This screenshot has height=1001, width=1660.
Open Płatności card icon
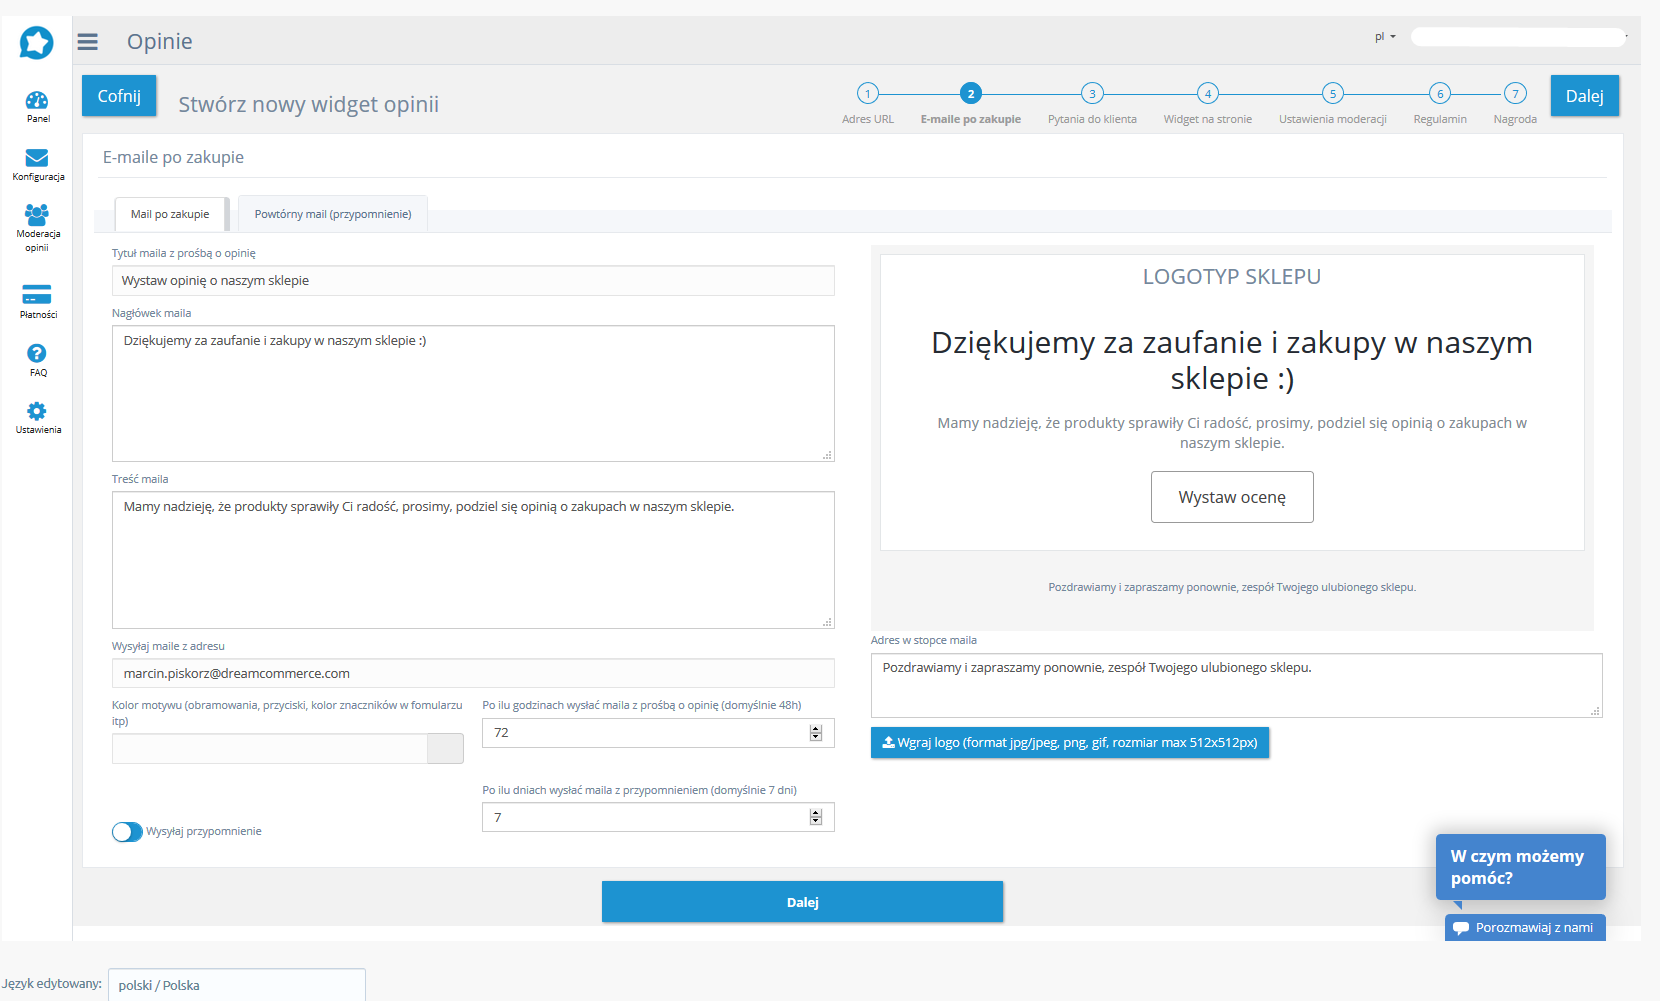click(37, 295)
